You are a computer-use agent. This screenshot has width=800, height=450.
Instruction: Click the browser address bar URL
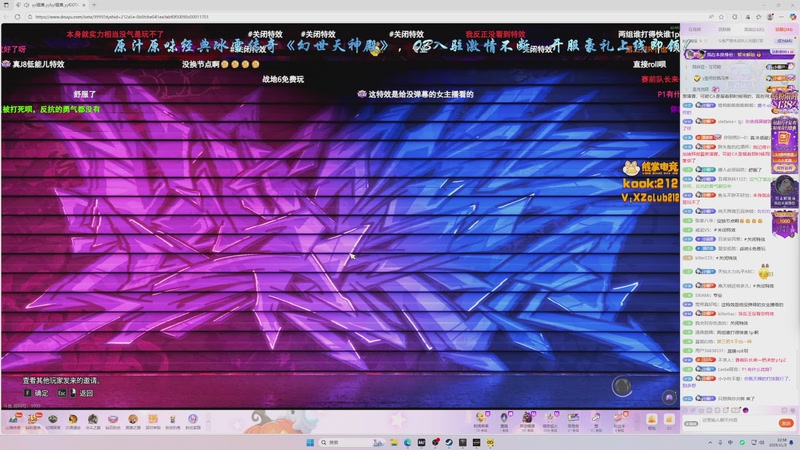click(121, 17)
